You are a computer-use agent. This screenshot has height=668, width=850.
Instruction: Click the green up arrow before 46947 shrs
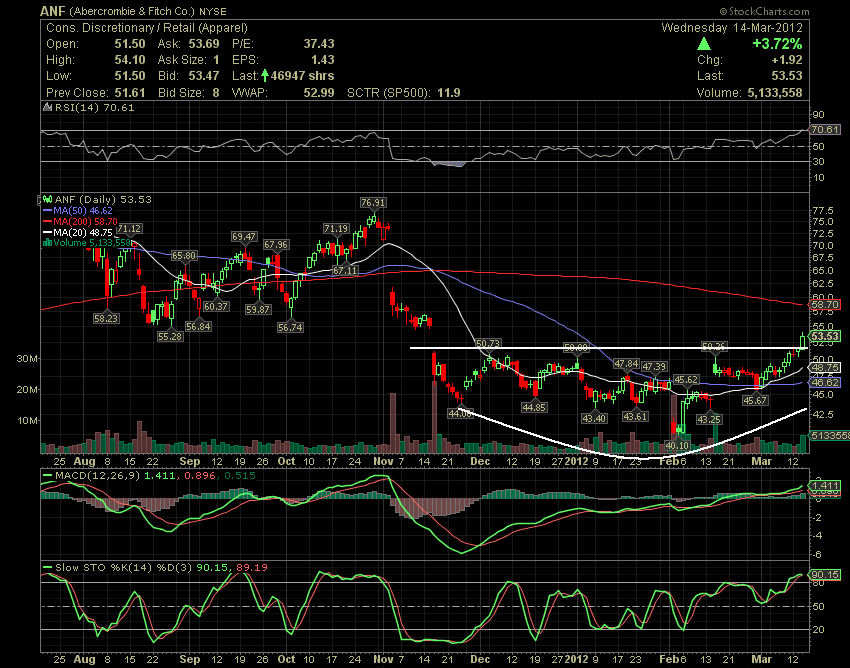coord(265,75)
